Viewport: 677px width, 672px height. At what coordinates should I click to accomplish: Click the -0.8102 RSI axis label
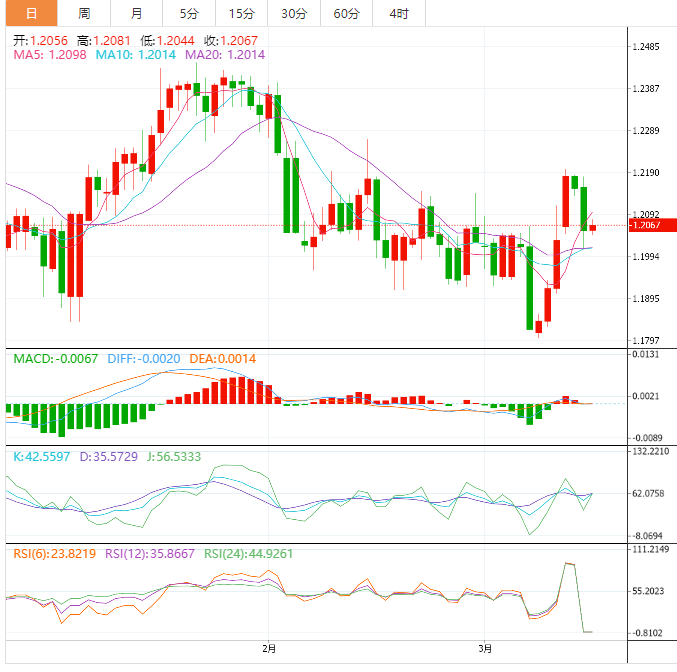pos(647,633)
